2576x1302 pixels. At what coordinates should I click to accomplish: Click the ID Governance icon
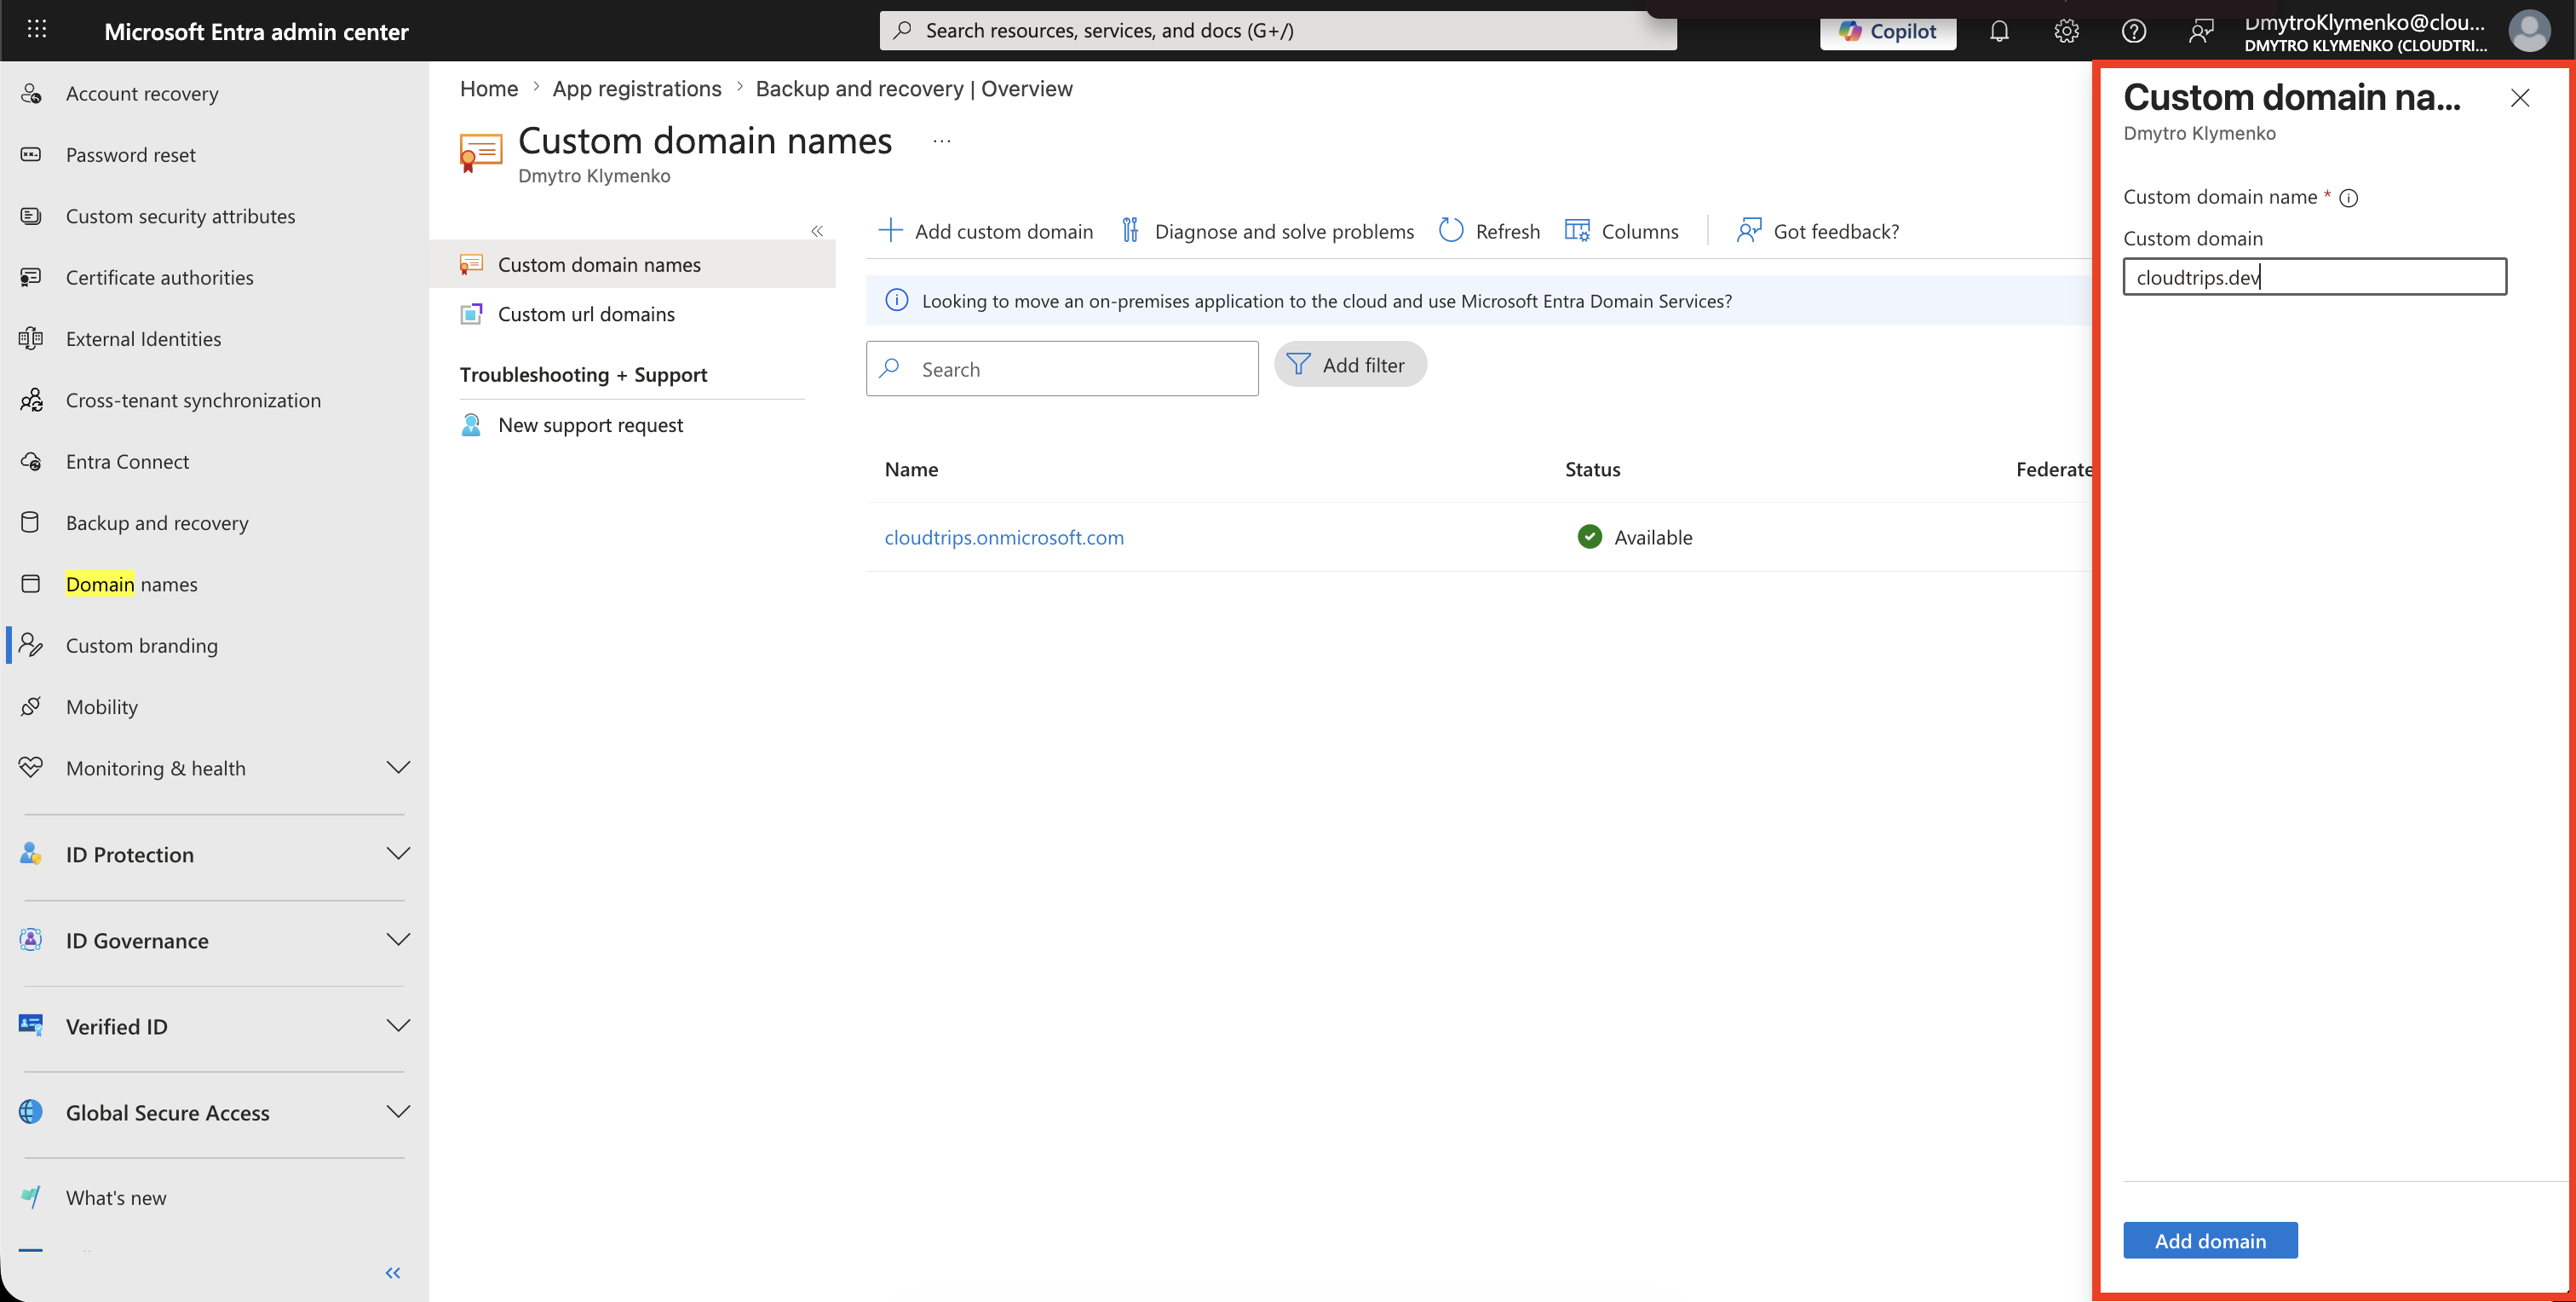[31, 939]
